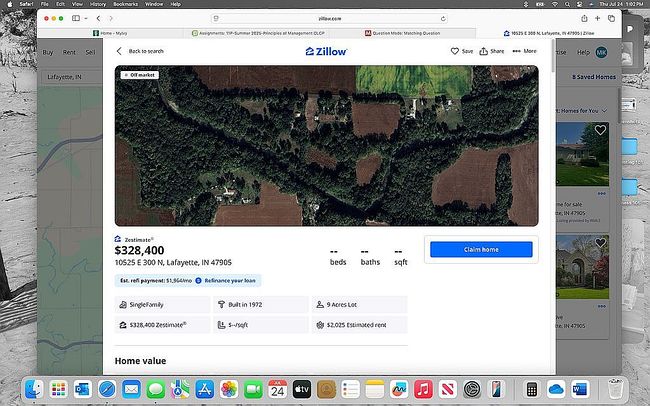This screenshot has width=650, height=406.
Task: Click the Rent nav link behind the listing
Action: pos(69,52)
